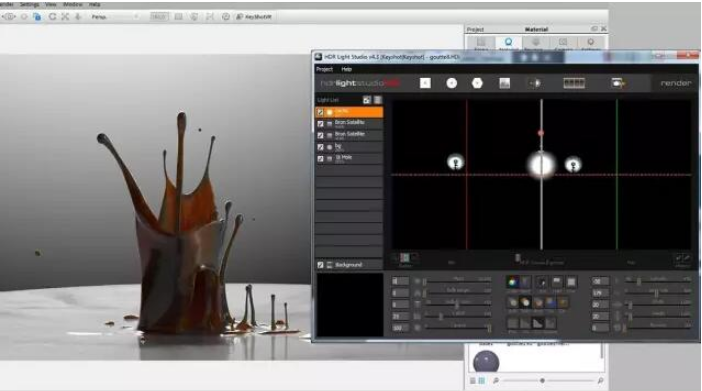Click the first eye-shaped KeyShot toolbar icon
702x391 pixels.
[x=9, y=17]
